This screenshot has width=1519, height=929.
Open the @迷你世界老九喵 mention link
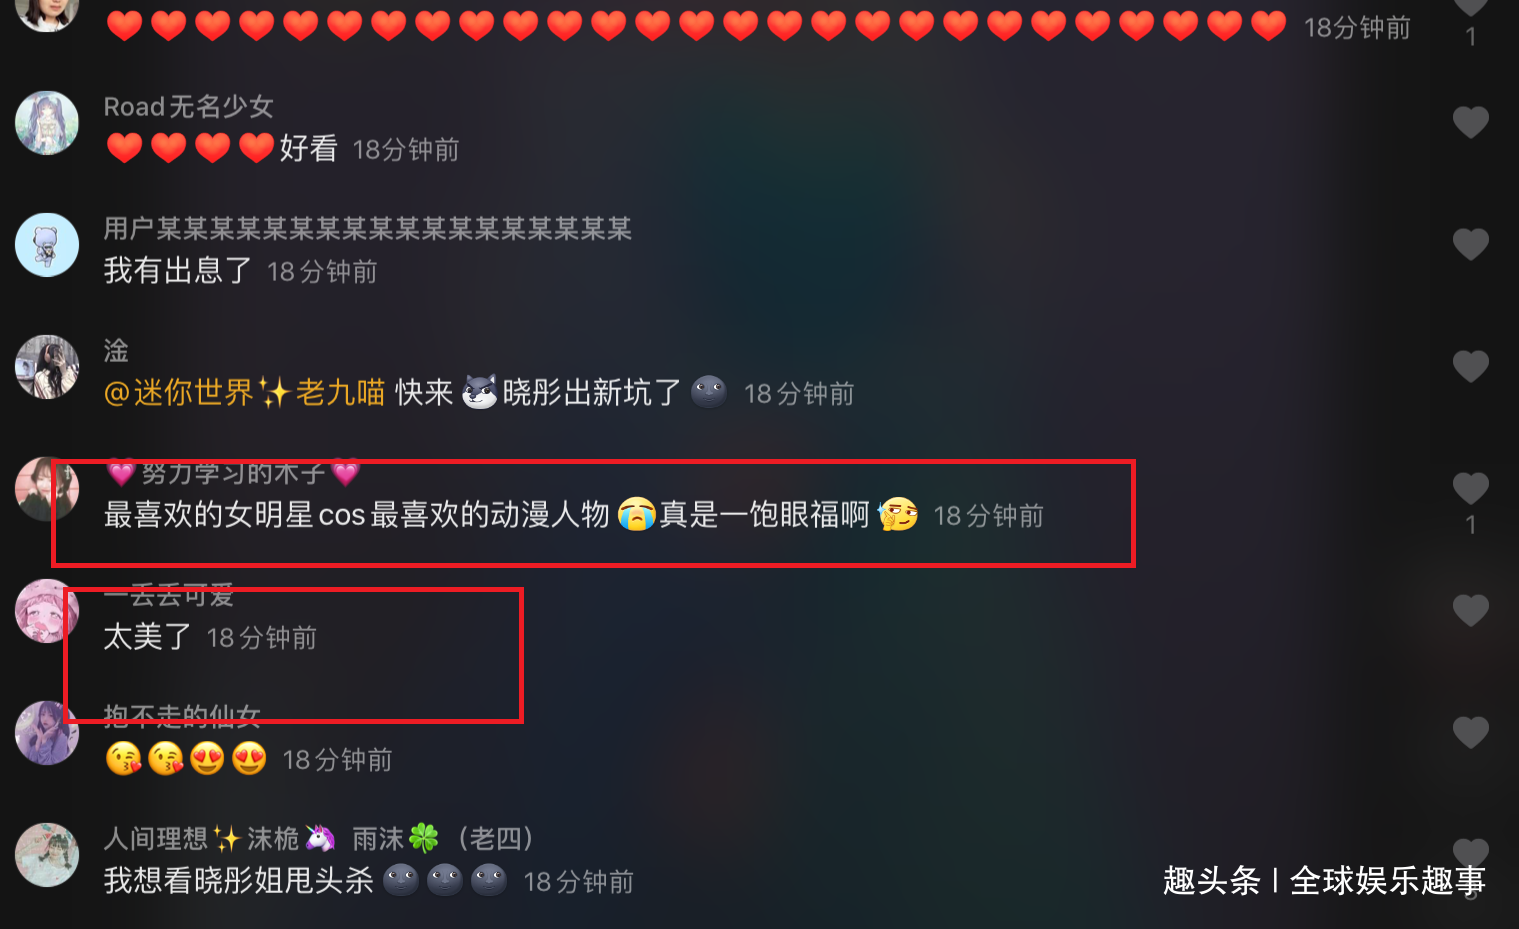point(244,393)
